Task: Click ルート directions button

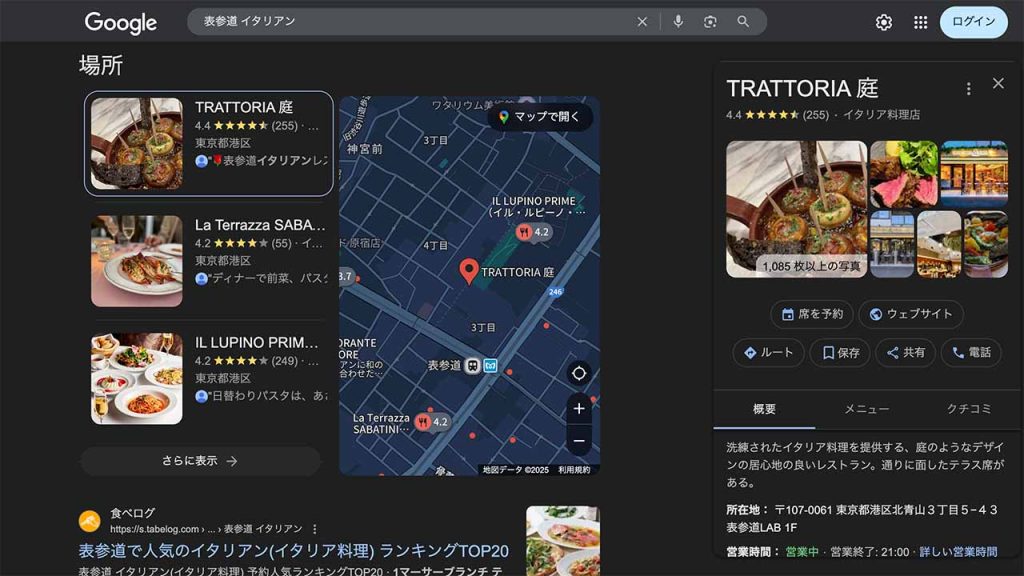Action: pos(768,353)
